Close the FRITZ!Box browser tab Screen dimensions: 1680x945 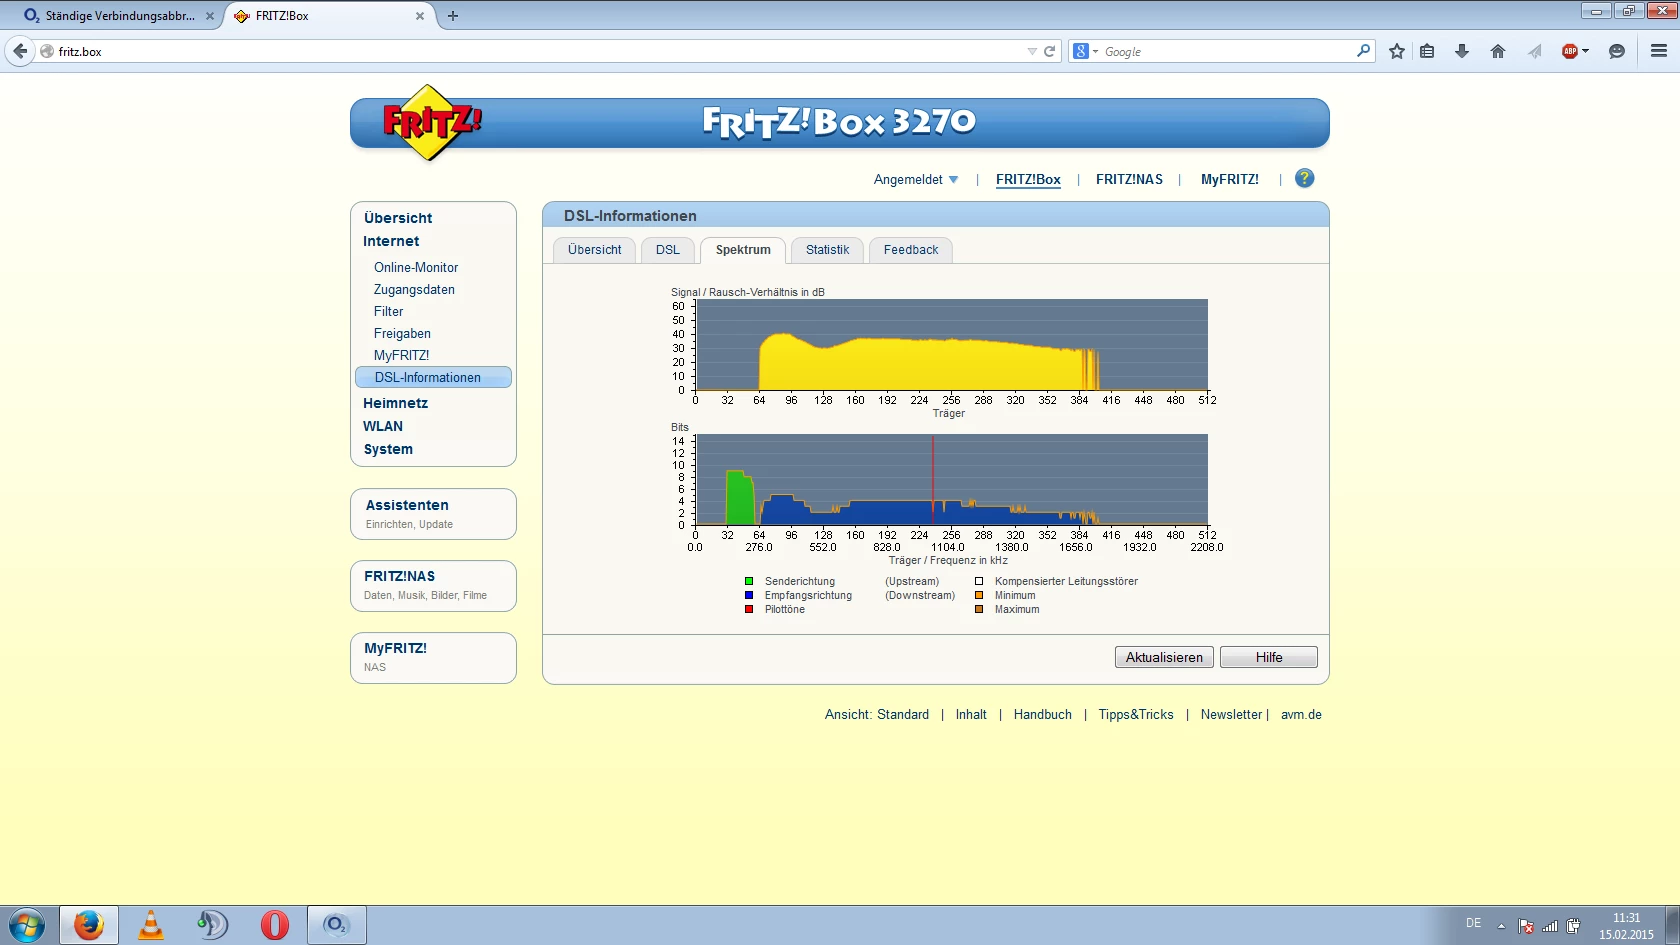(x=420, y=16)
